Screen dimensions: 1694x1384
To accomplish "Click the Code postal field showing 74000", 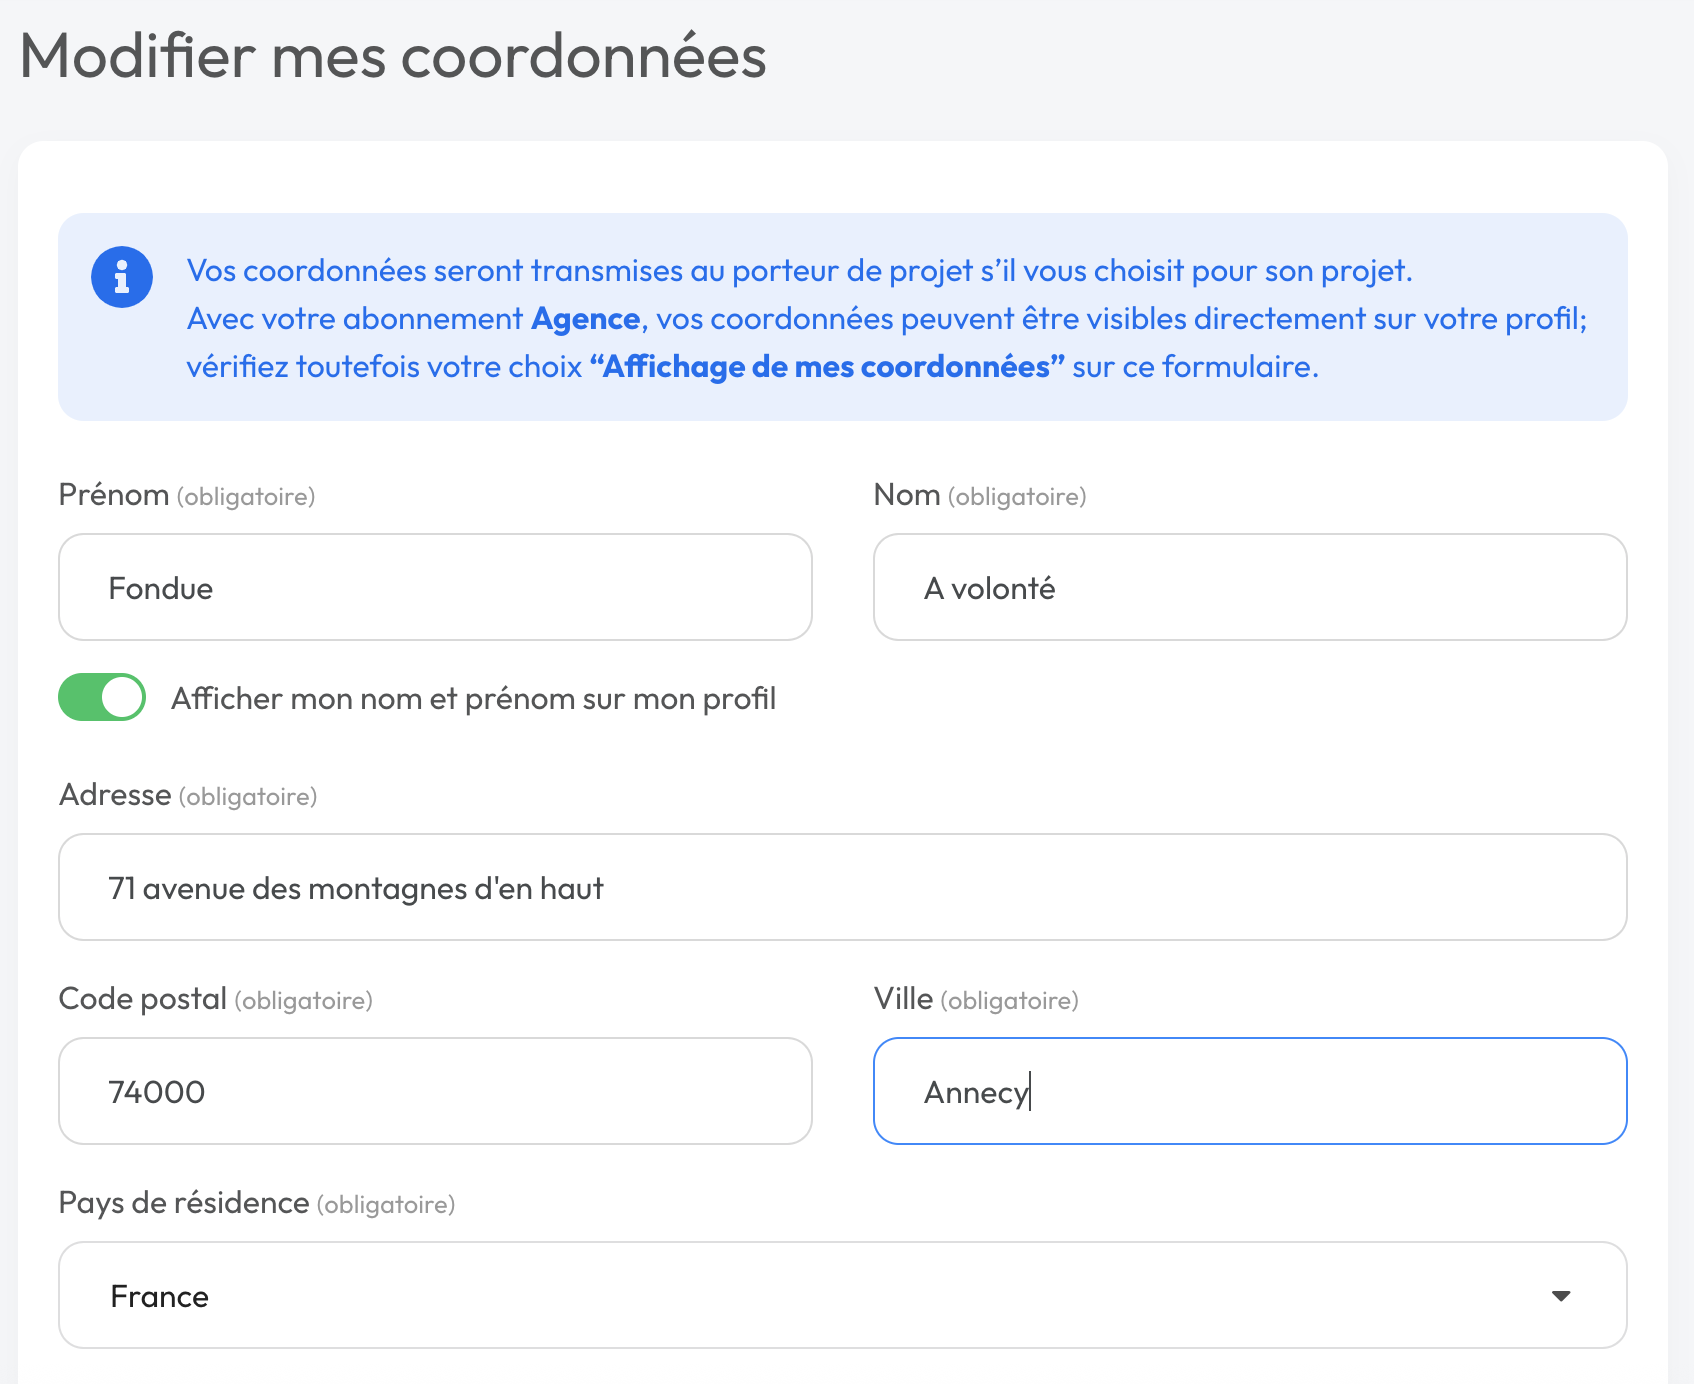I will coord(435,1091).
